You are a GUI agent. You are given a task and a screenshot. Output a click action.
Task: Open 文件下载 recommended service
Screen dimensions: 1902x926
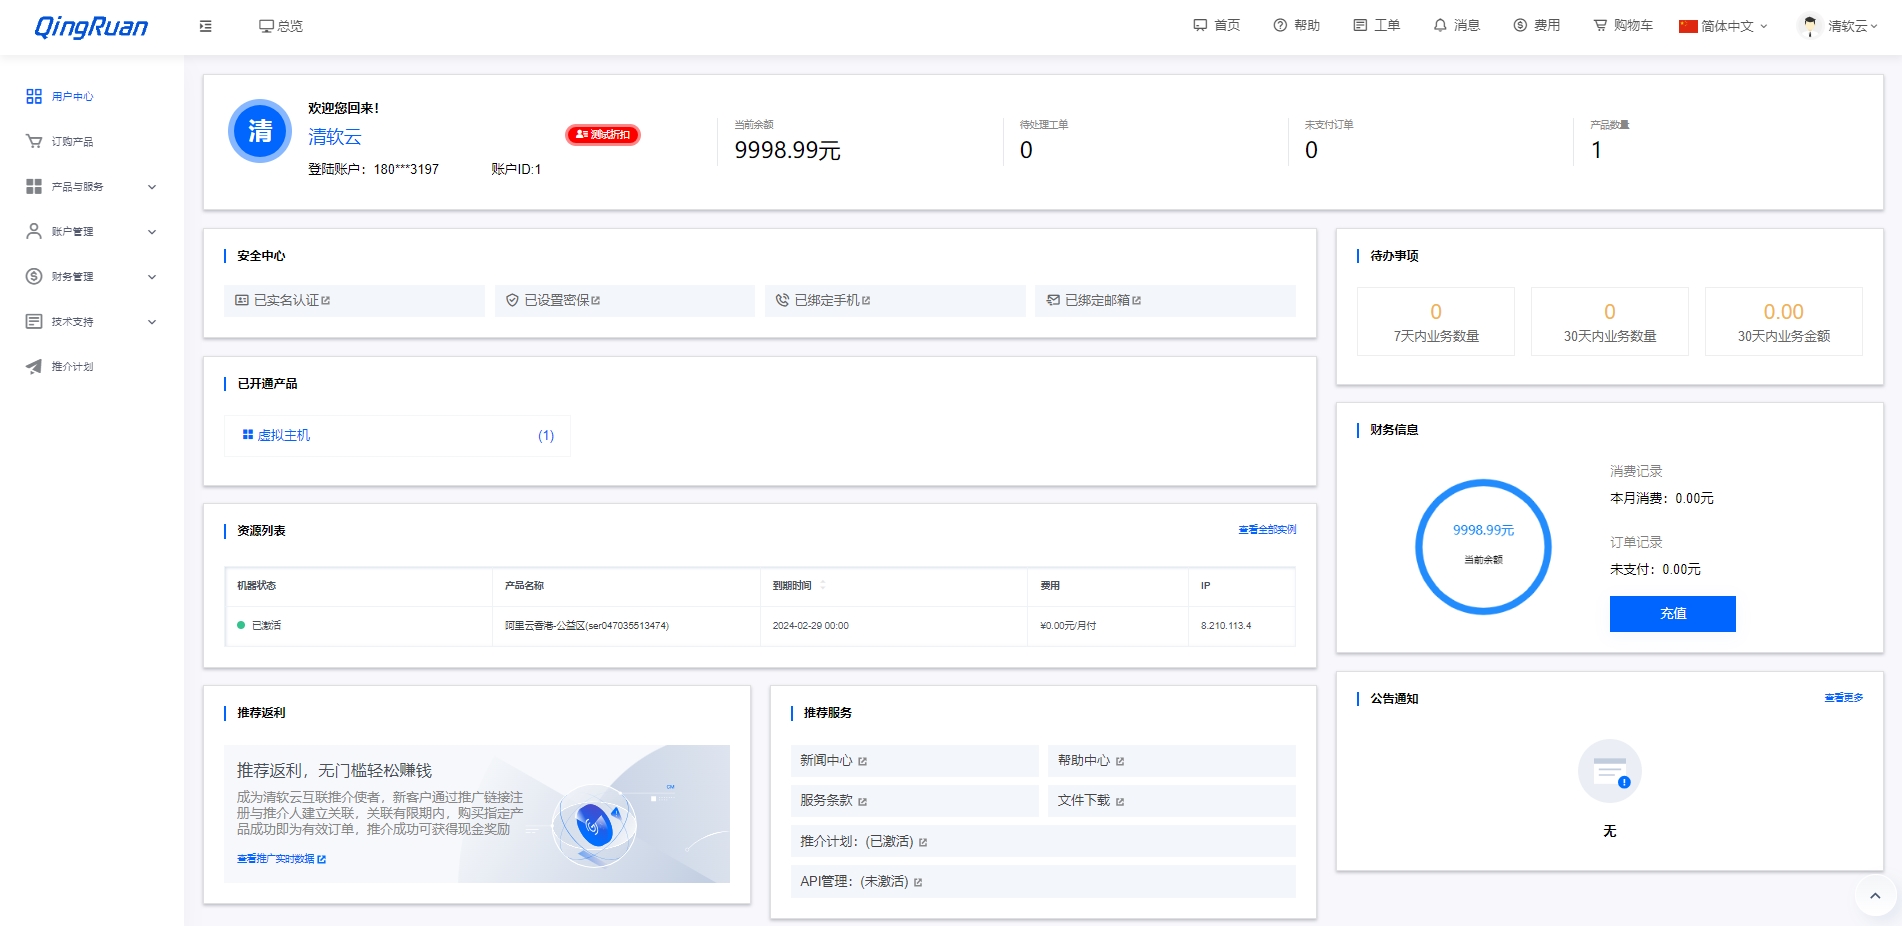click(1172, 801)
